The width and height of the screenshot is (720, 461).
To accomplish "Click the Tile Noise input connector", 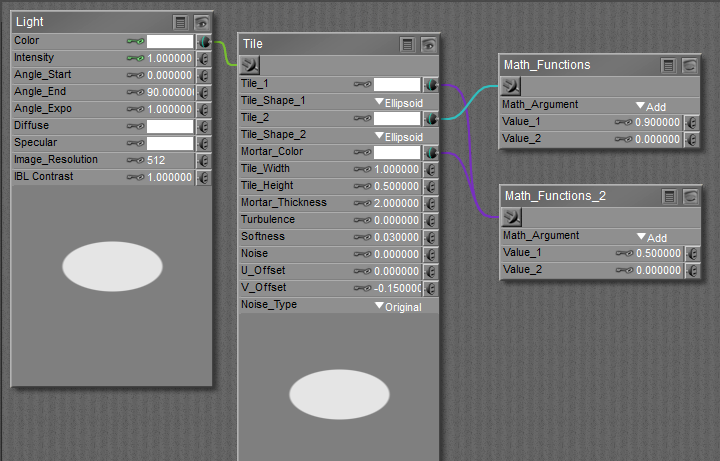I will [x=431, y=255].
